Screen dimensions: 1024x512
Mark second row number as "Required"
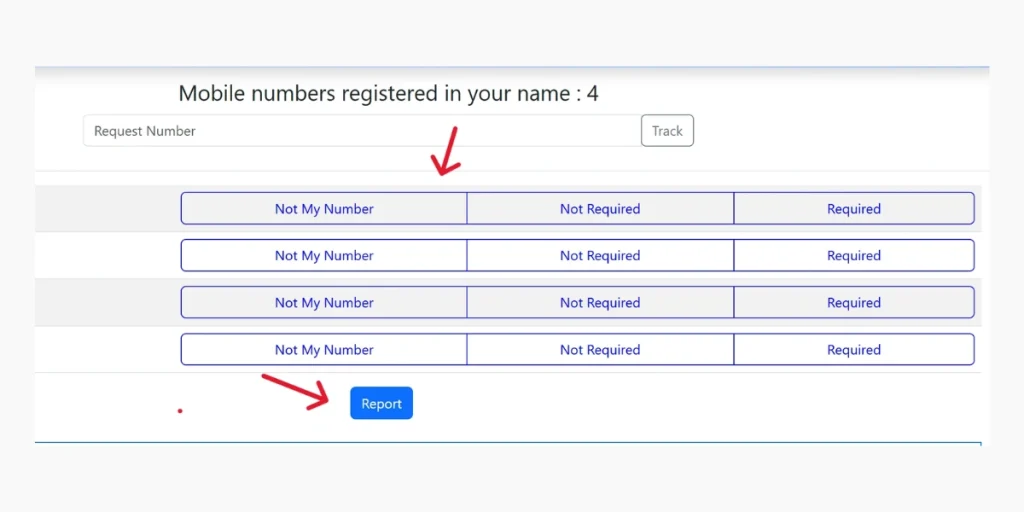854,256
